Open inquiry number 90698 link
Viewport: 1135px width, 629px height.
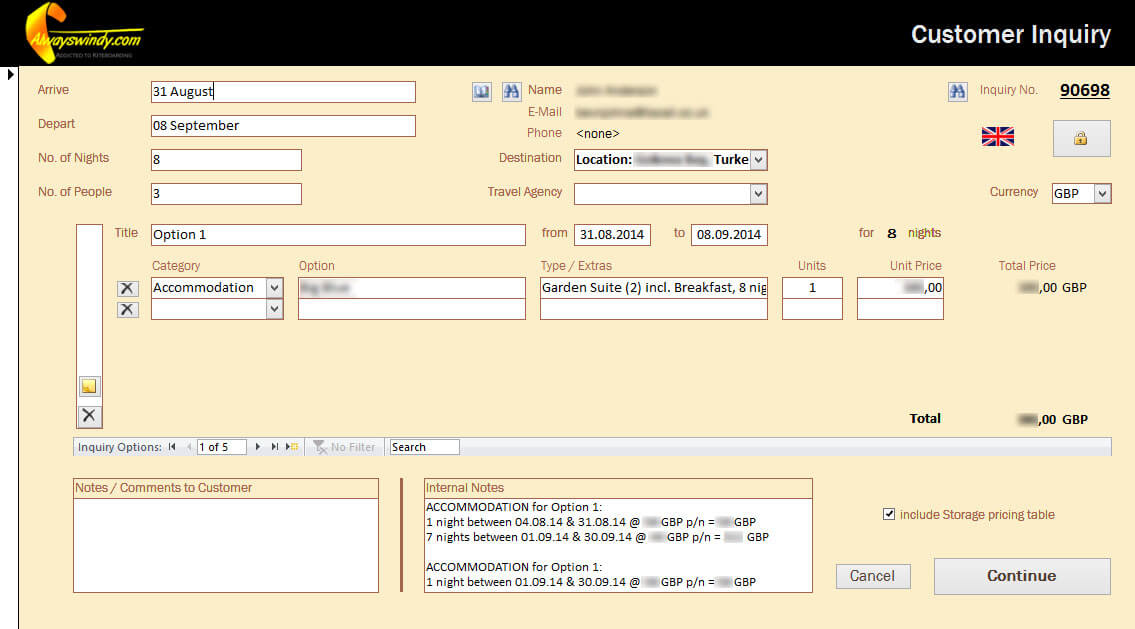click(1084, 90)
